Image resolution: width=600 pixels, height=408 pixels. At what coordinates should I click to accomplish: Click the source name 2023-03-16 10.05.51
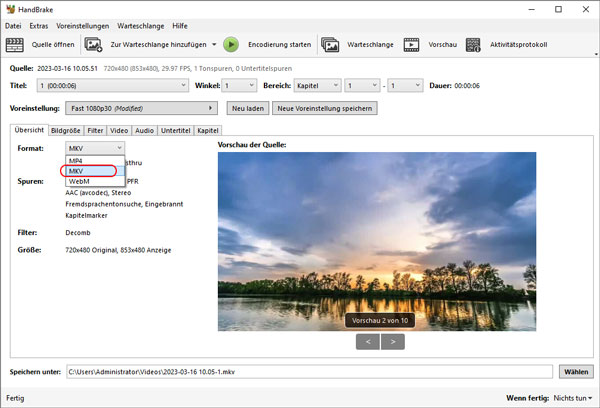(67, 69)
